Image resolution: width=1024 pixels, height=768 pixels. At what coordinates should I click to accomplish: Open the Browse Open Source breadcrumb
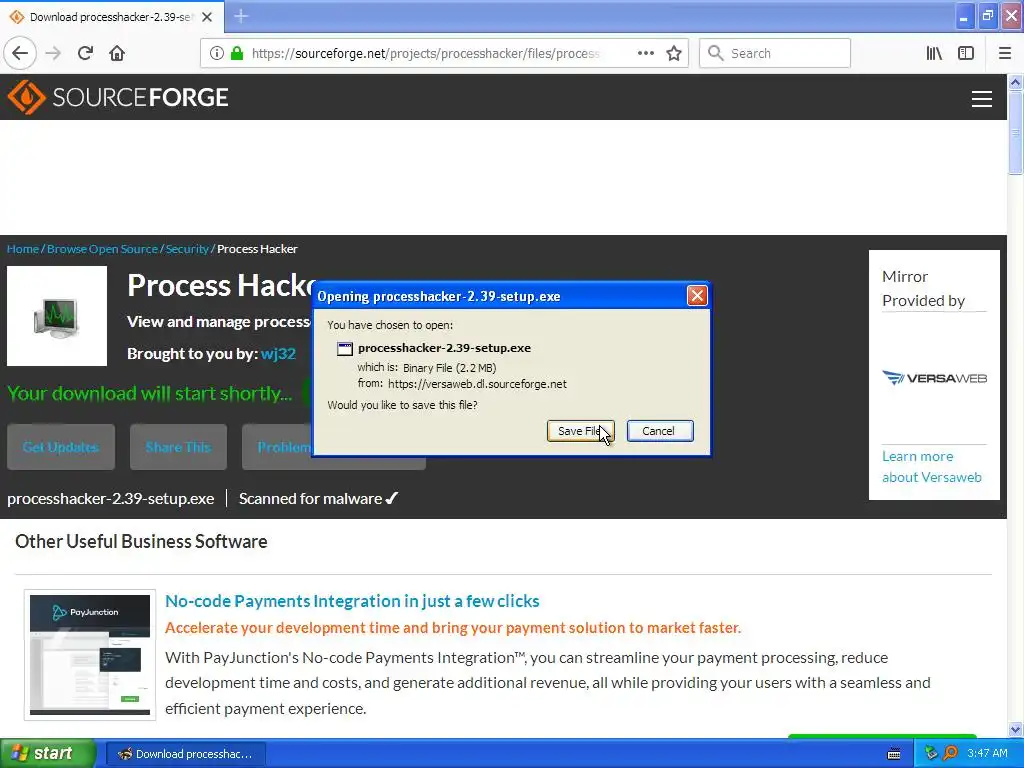(x=103, y=249)
